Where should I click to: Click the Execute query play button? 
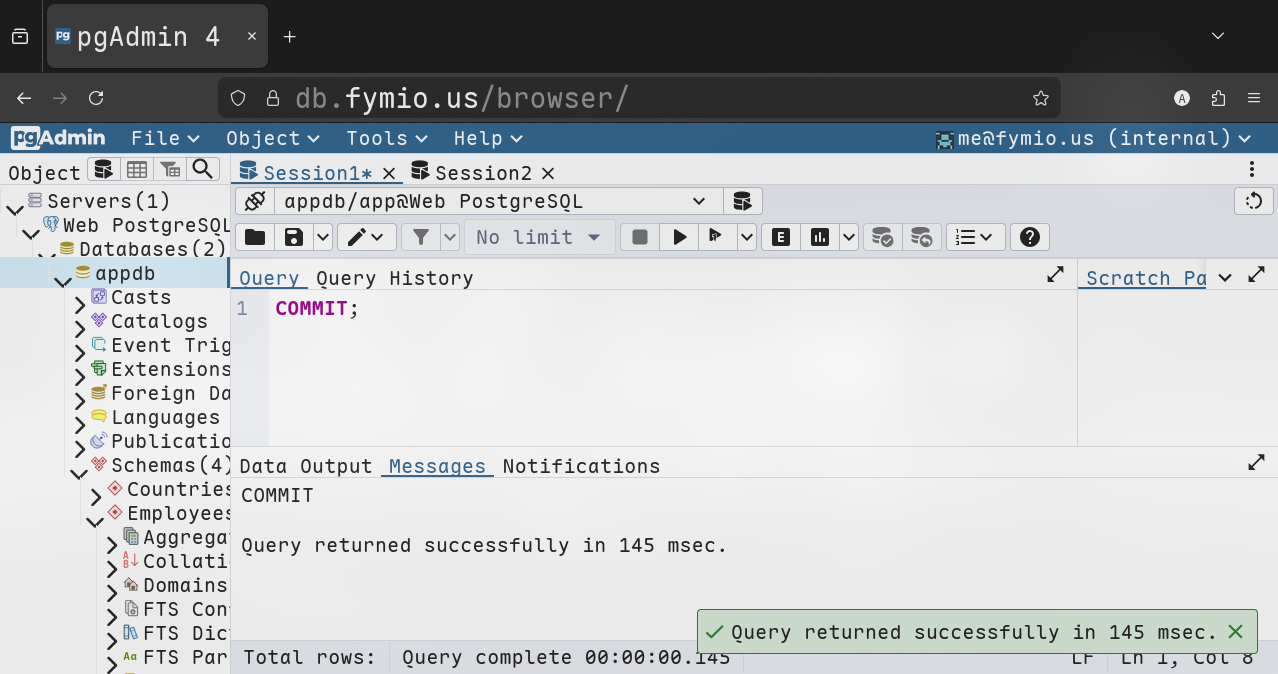680,237
